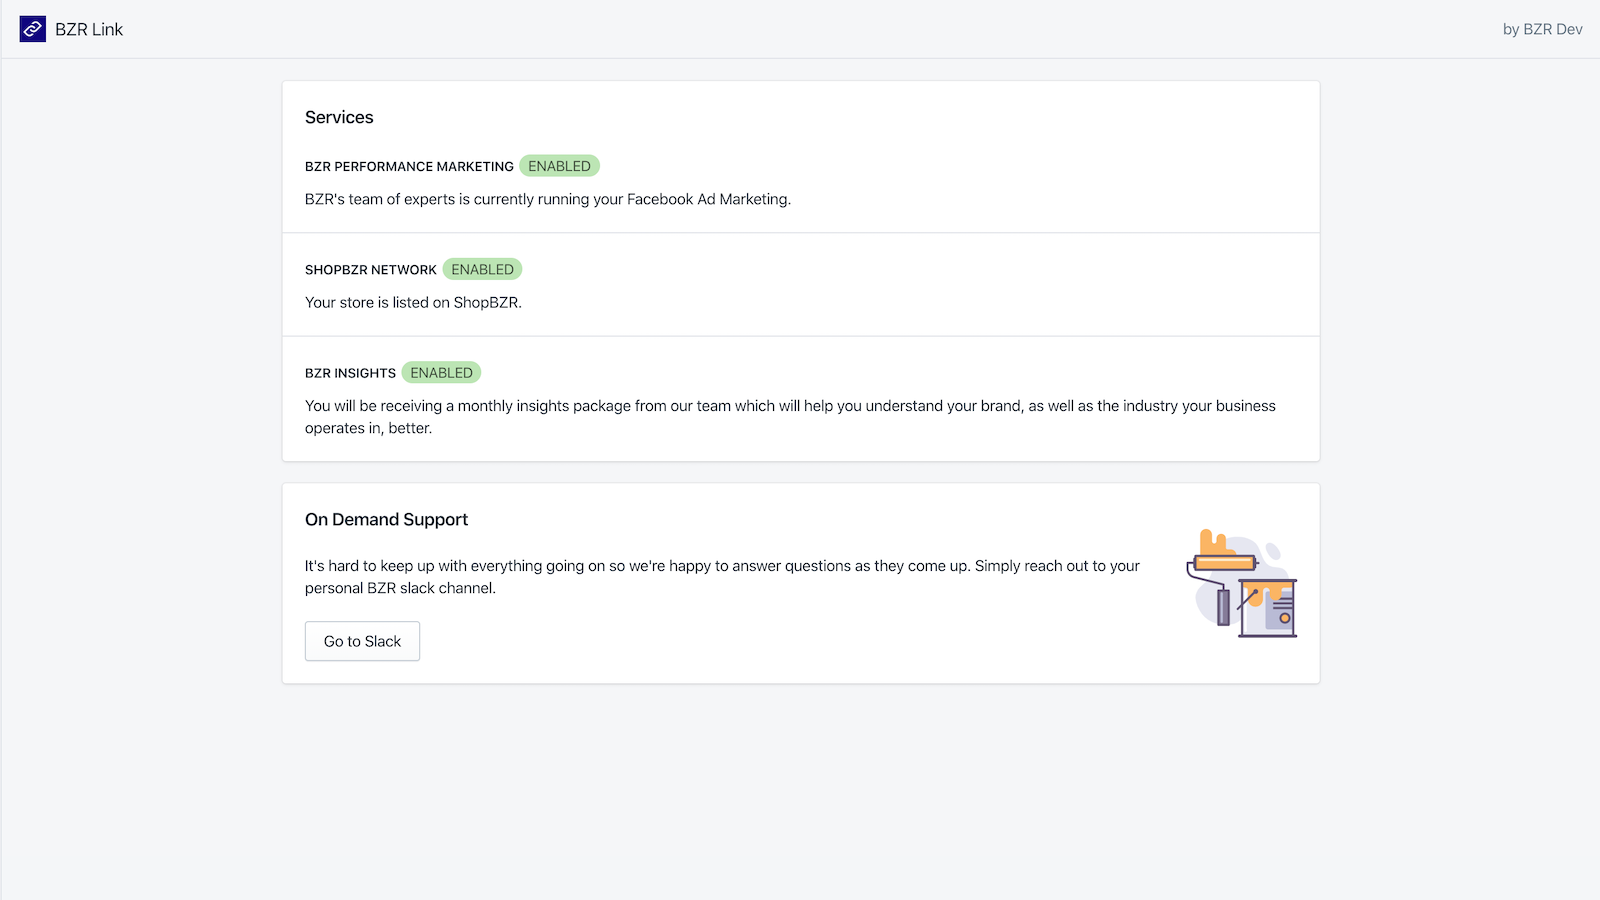The width and height of the screenshot is (1600, 900).
Task: Click the personal BZR slack channel description
Action: pos(722,577)
